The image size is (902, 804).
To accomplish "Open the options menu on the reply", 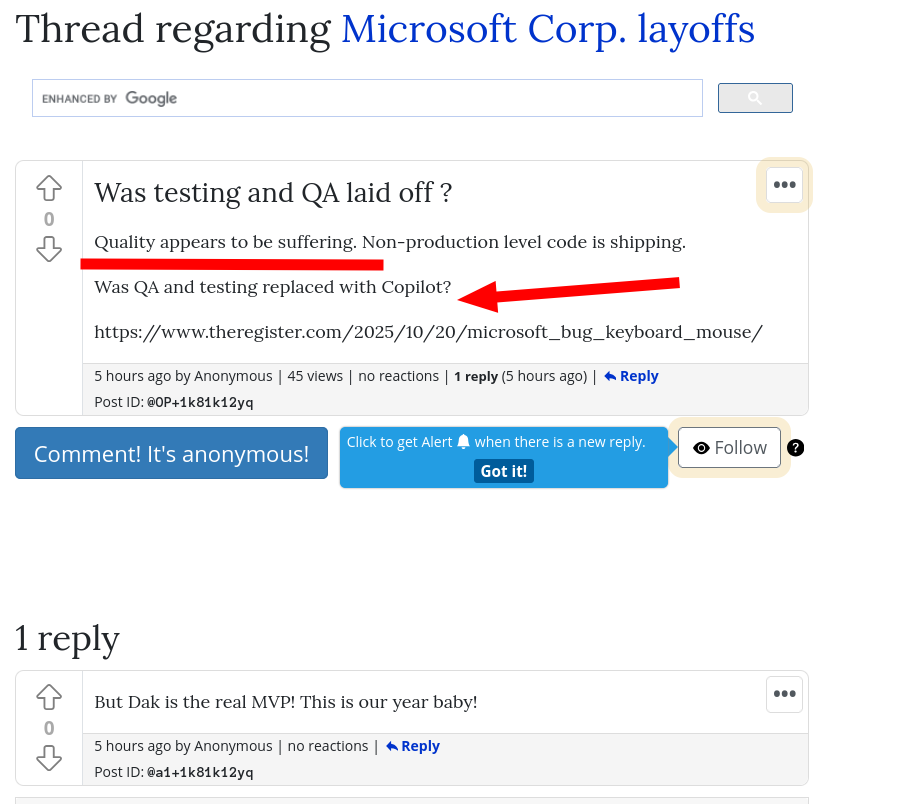I will pyautogui.click(x=784, y=694).
